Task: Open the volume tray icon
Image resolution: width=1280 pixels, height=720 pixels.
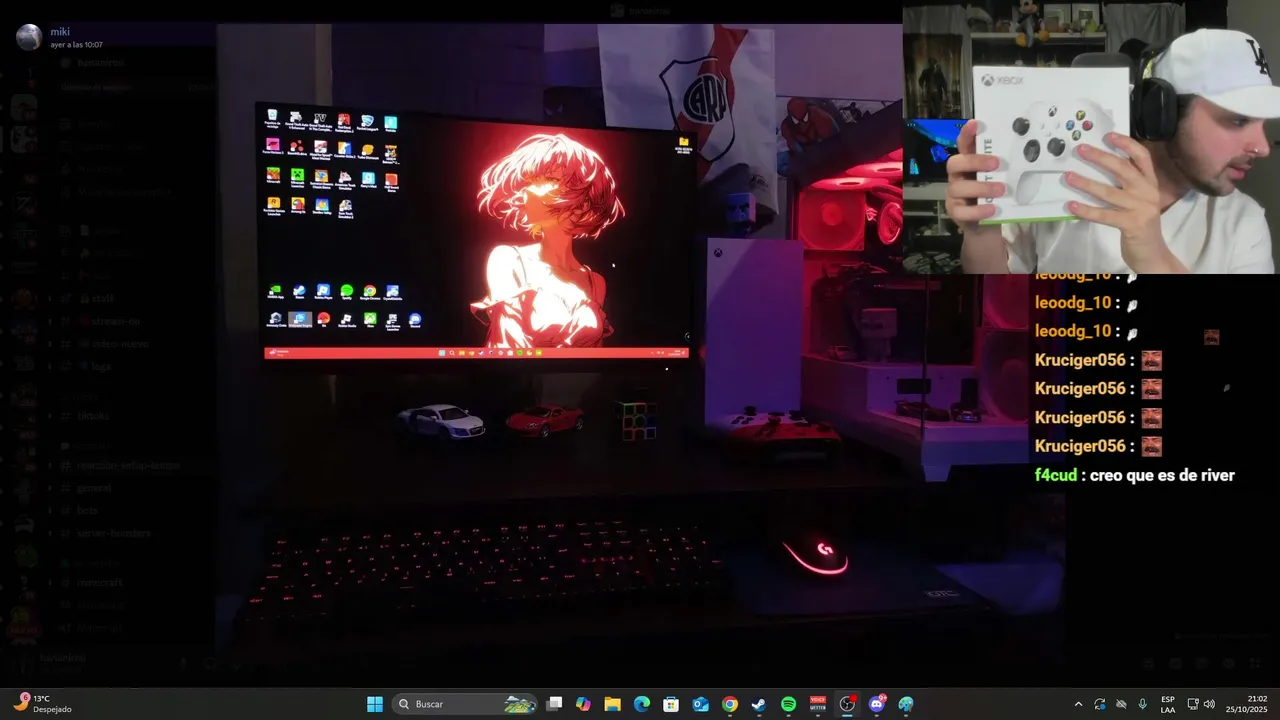Action: [x=1209, y=704]
